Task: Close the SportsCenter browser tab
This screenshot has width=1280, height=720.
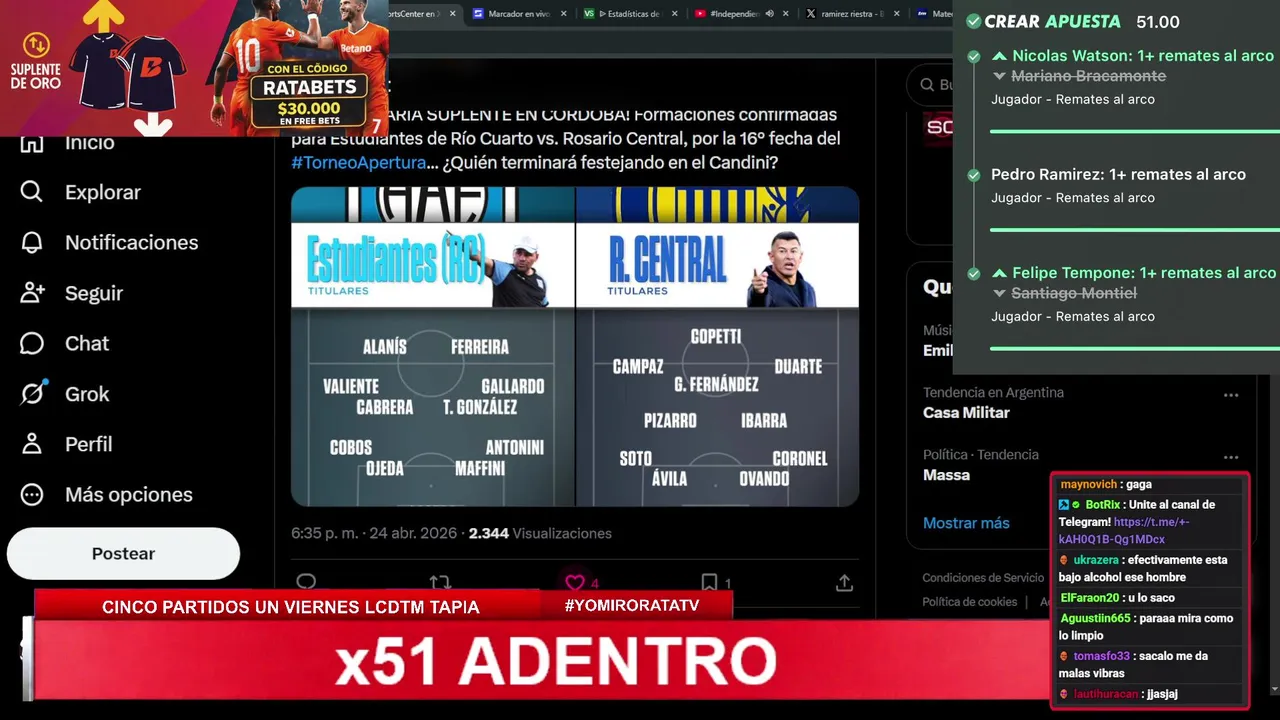Action: pyautogui.click(x=452, y=14)
